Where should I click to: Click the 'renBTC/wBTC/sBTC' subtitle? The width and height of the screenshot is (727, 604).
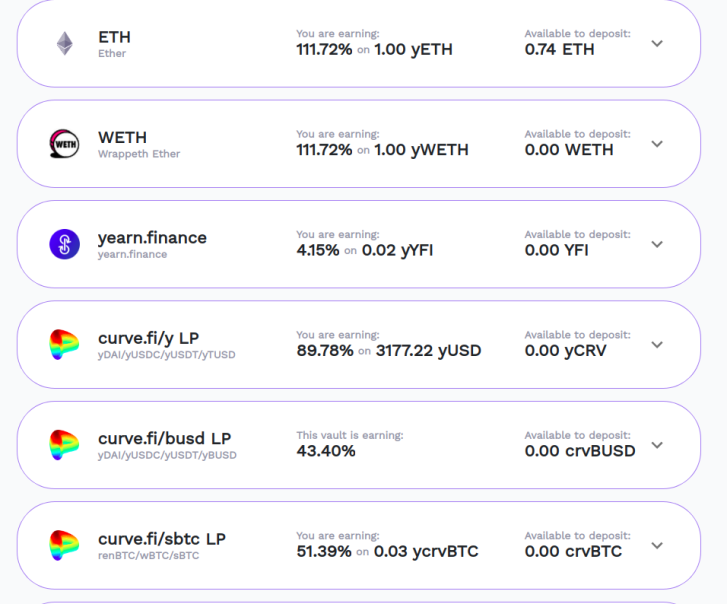tap(148, 555)
